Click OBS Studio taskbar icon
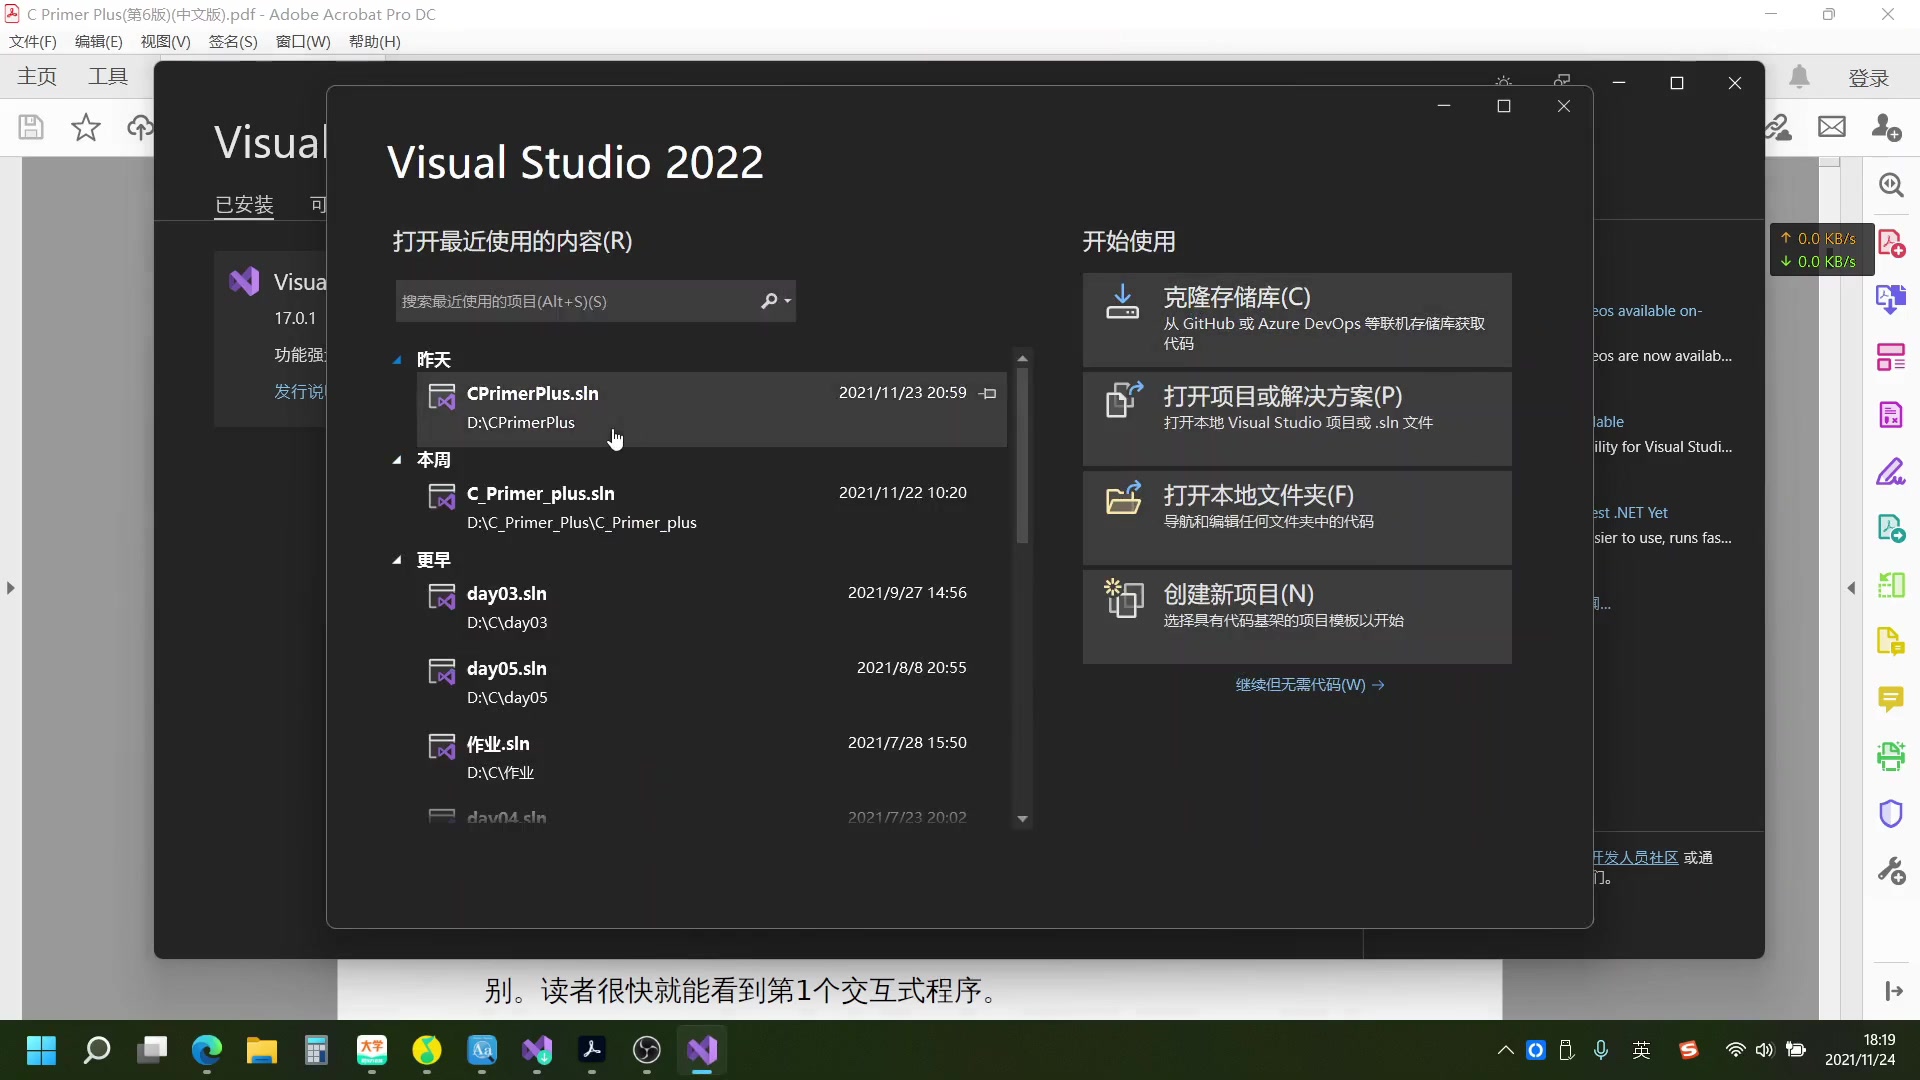 [647, 1050]
